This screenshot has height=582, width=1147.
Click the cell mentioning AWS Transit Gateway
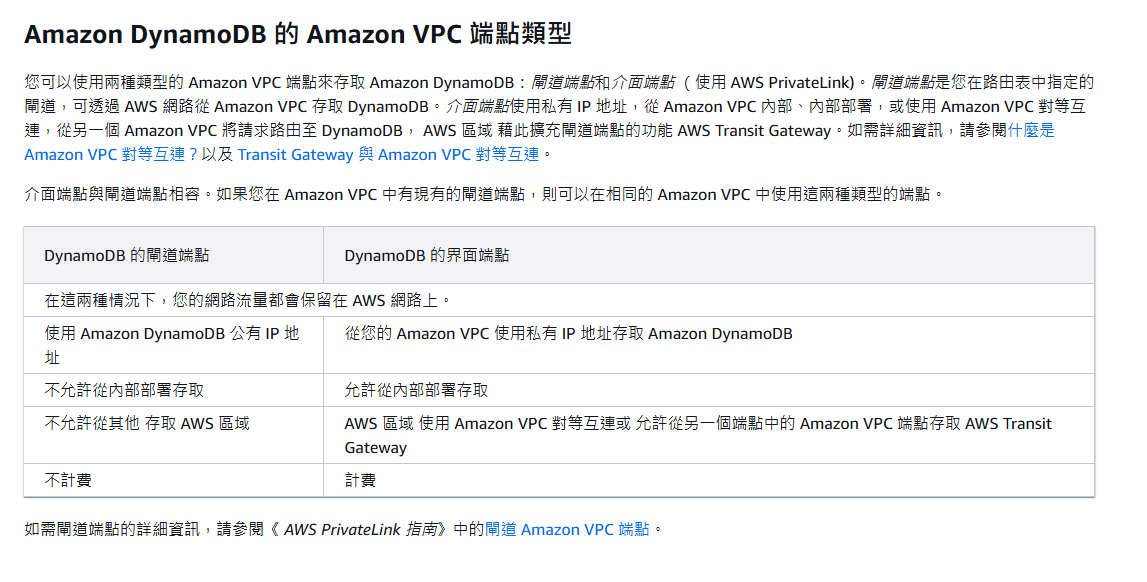click(x=709, y=435)
